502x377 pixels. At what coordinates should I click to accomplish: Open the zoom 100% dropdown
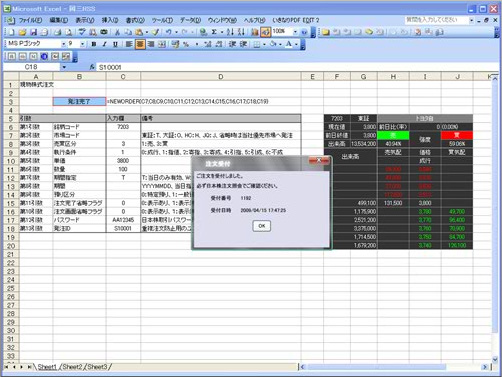(295, 32)
